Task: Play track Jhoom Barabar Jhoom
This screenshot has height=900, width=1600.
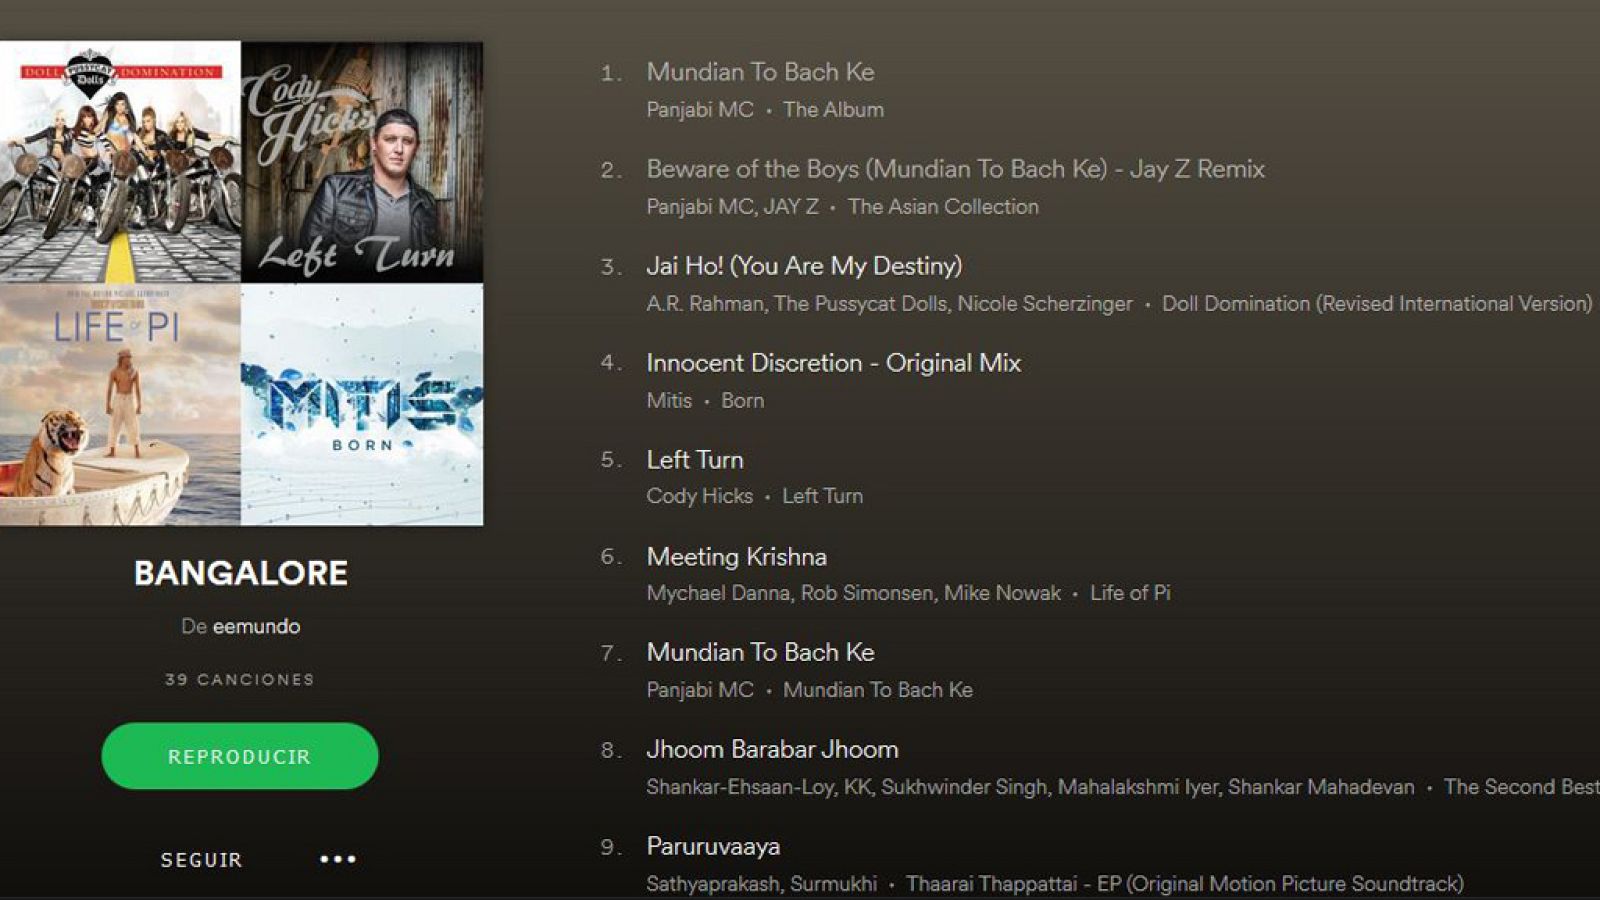Action: coord(772,749)
